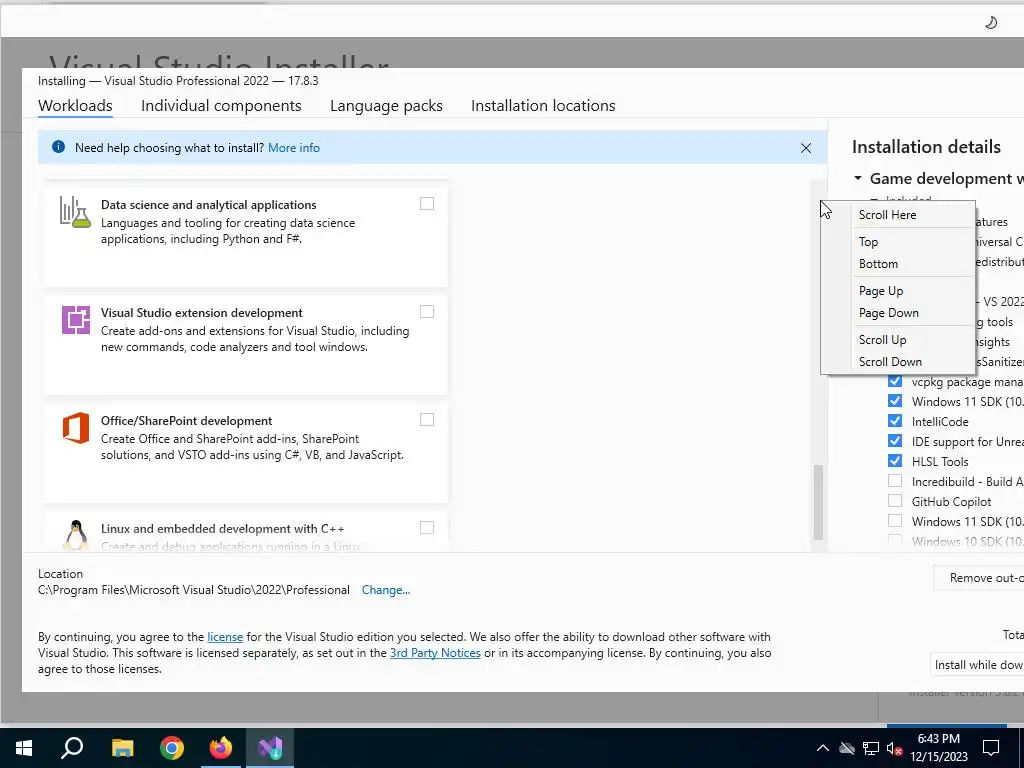Open the 3rd Party Notices link
The image size is (1024, 768).
coord(435,653)
